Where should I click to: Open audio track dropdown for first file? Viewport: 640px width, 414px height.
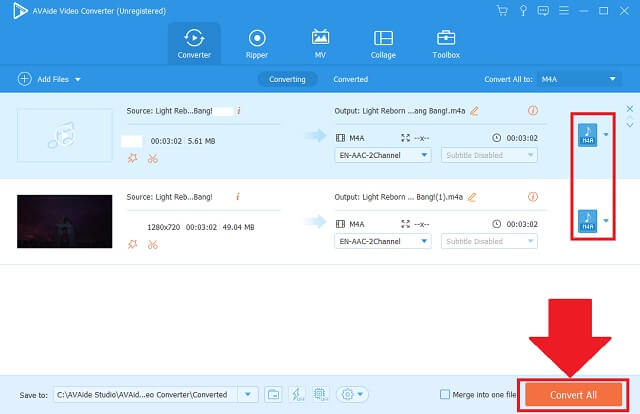[x=383, y=155]
